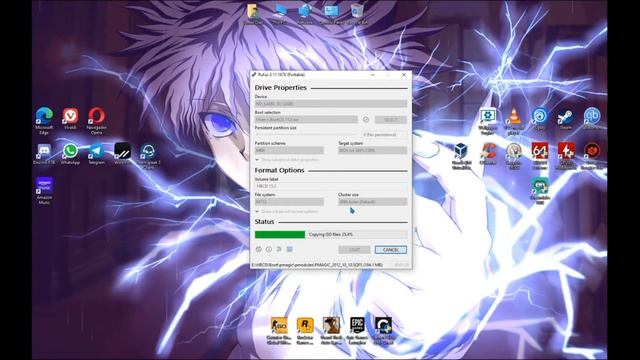Click the Persistent partition size slider
The height and width of the screenshot is (360, 640).
[306, 135]
